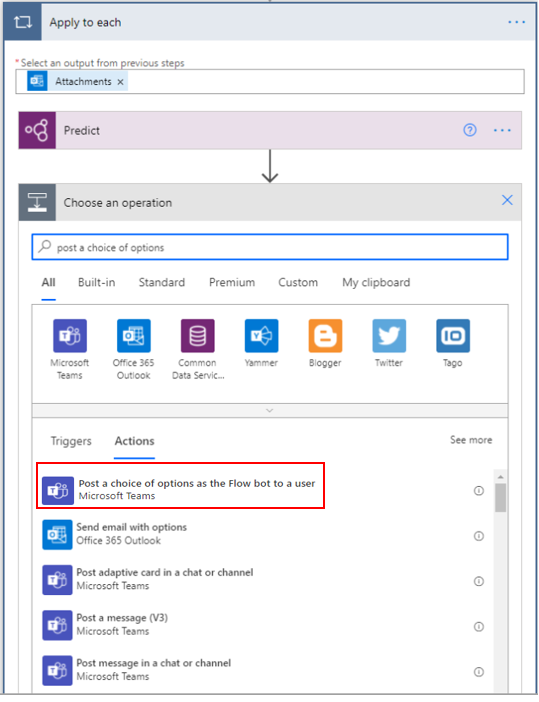Click Outlook icon beside Send email with options
The image size is (539, 702).
click(57, 535)
